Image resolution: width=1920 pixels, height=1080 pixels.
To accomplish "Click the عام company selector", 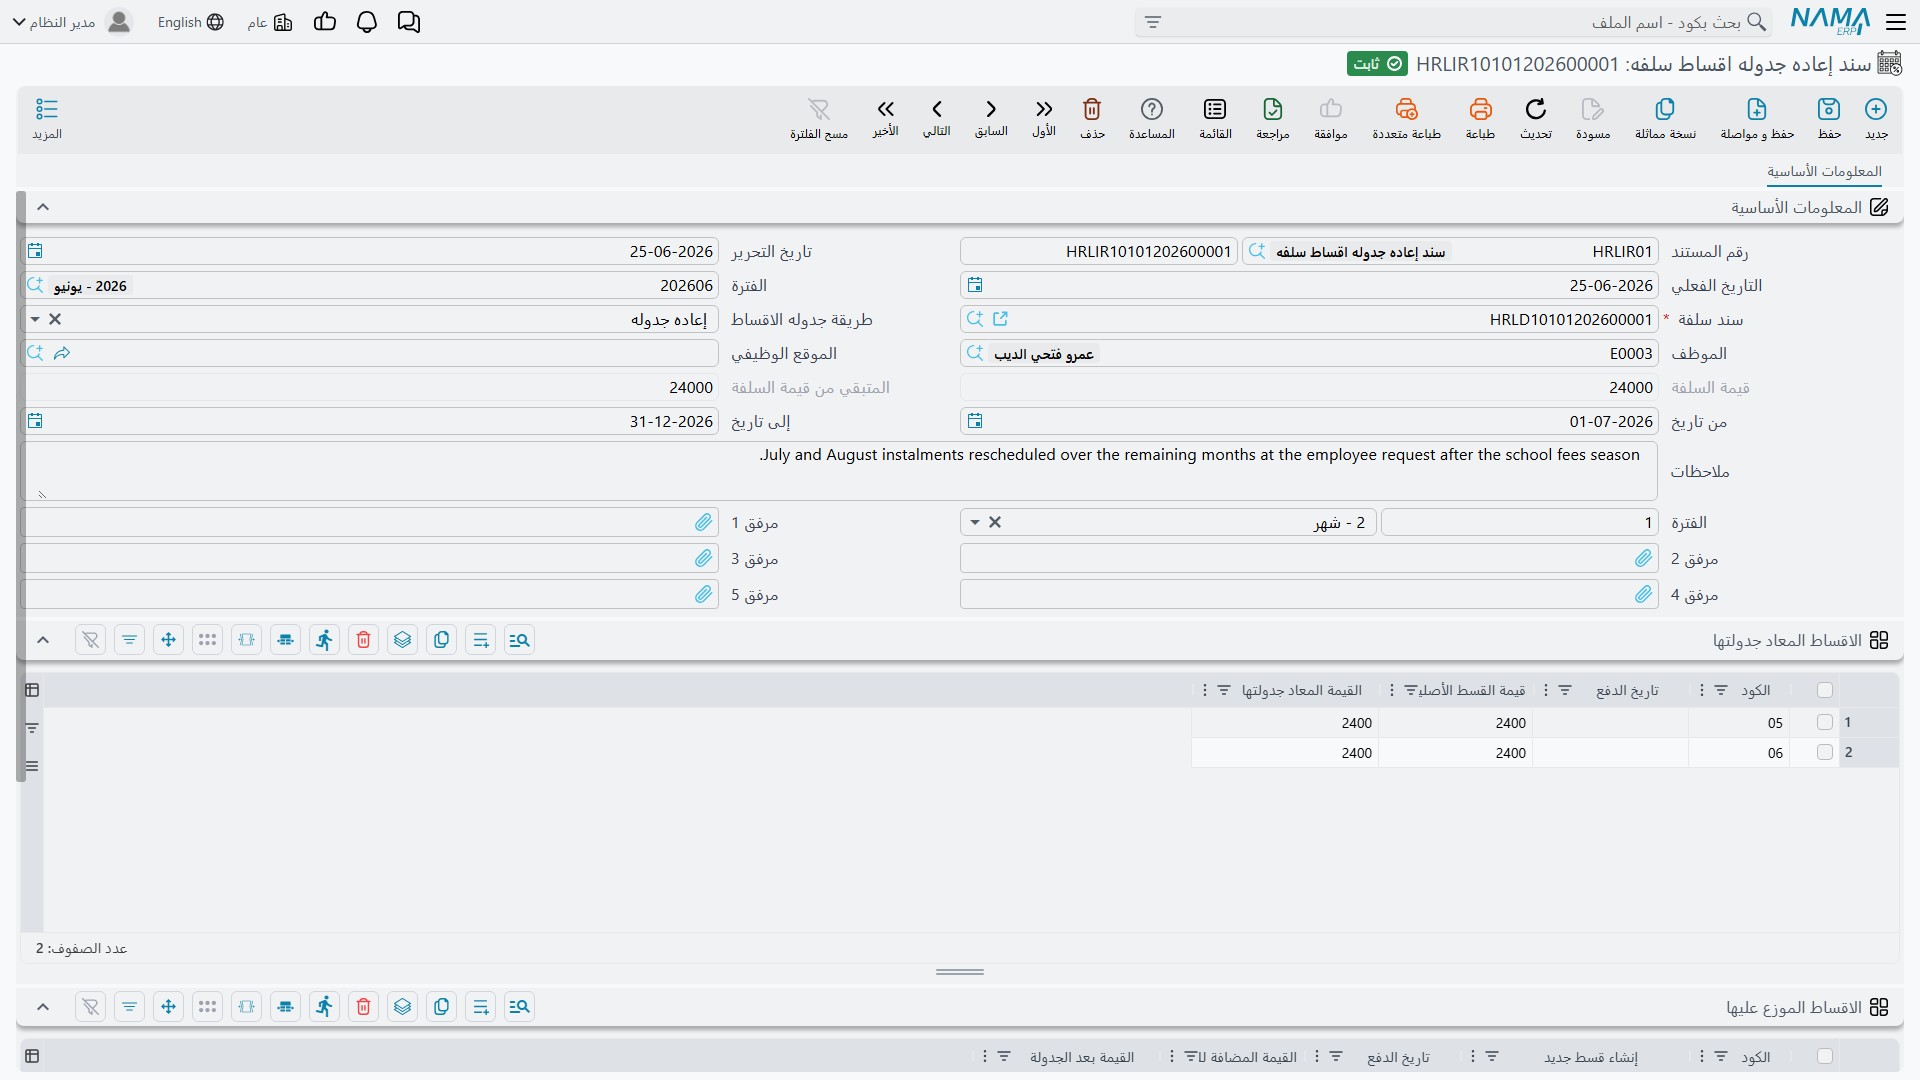I will (x=270, y=22).
